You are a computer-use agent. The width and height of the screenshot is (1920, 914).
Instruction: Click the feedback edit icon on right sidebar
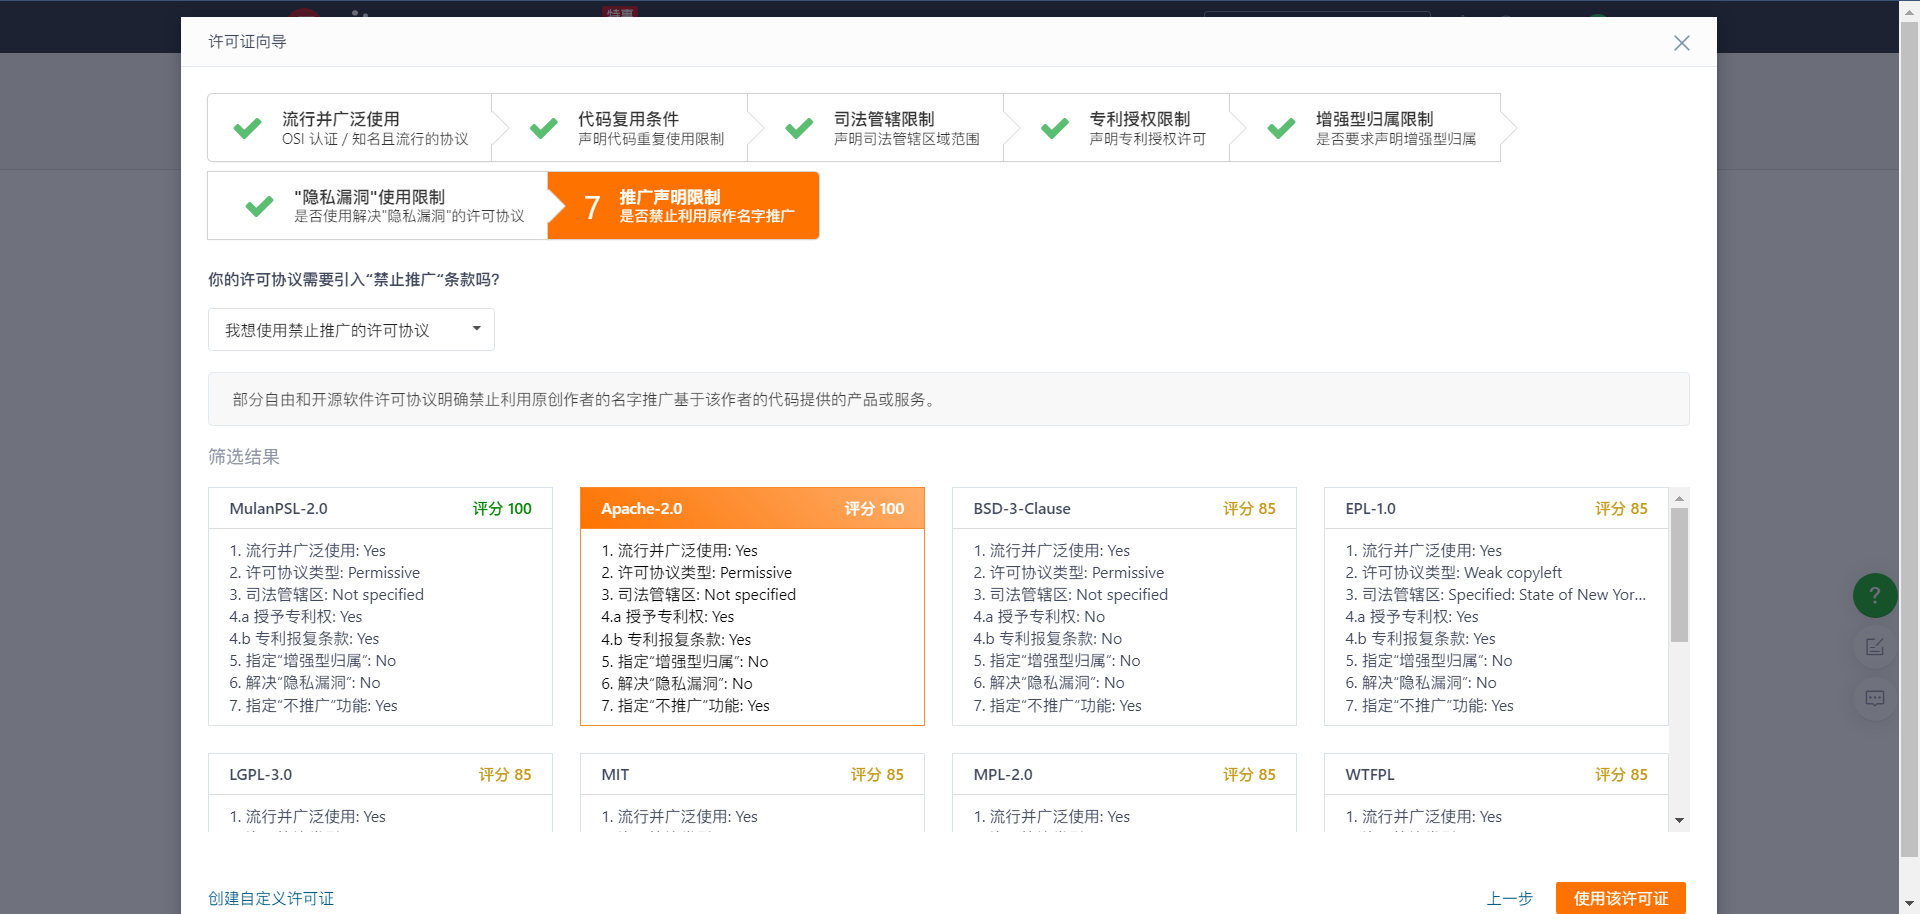click(1875, 647)
